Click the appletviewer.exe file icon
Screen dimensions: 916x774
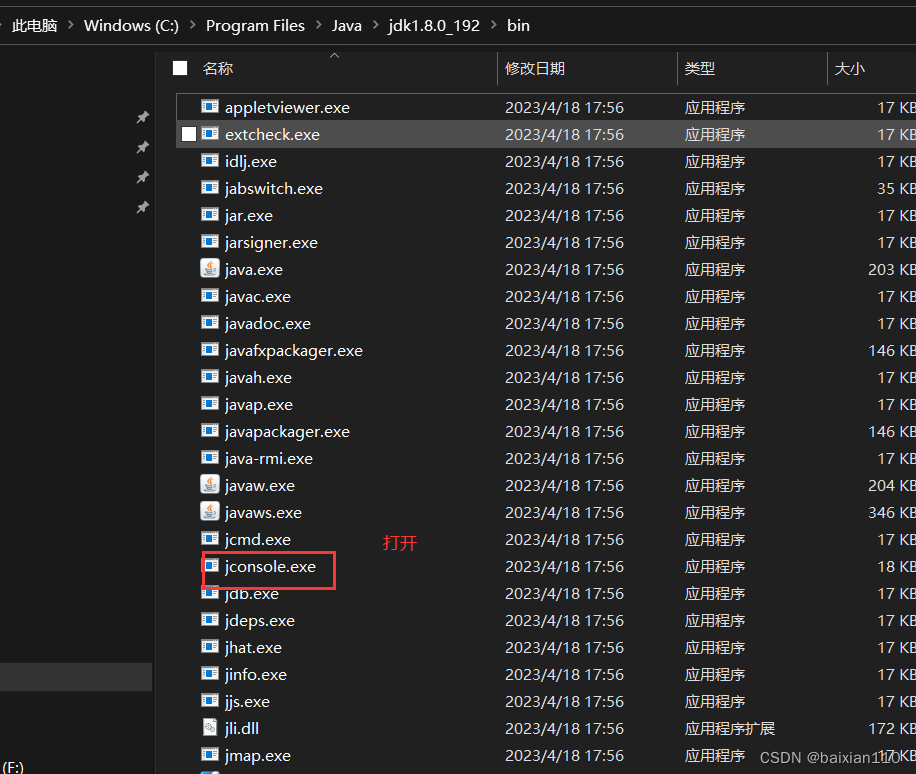210,106
